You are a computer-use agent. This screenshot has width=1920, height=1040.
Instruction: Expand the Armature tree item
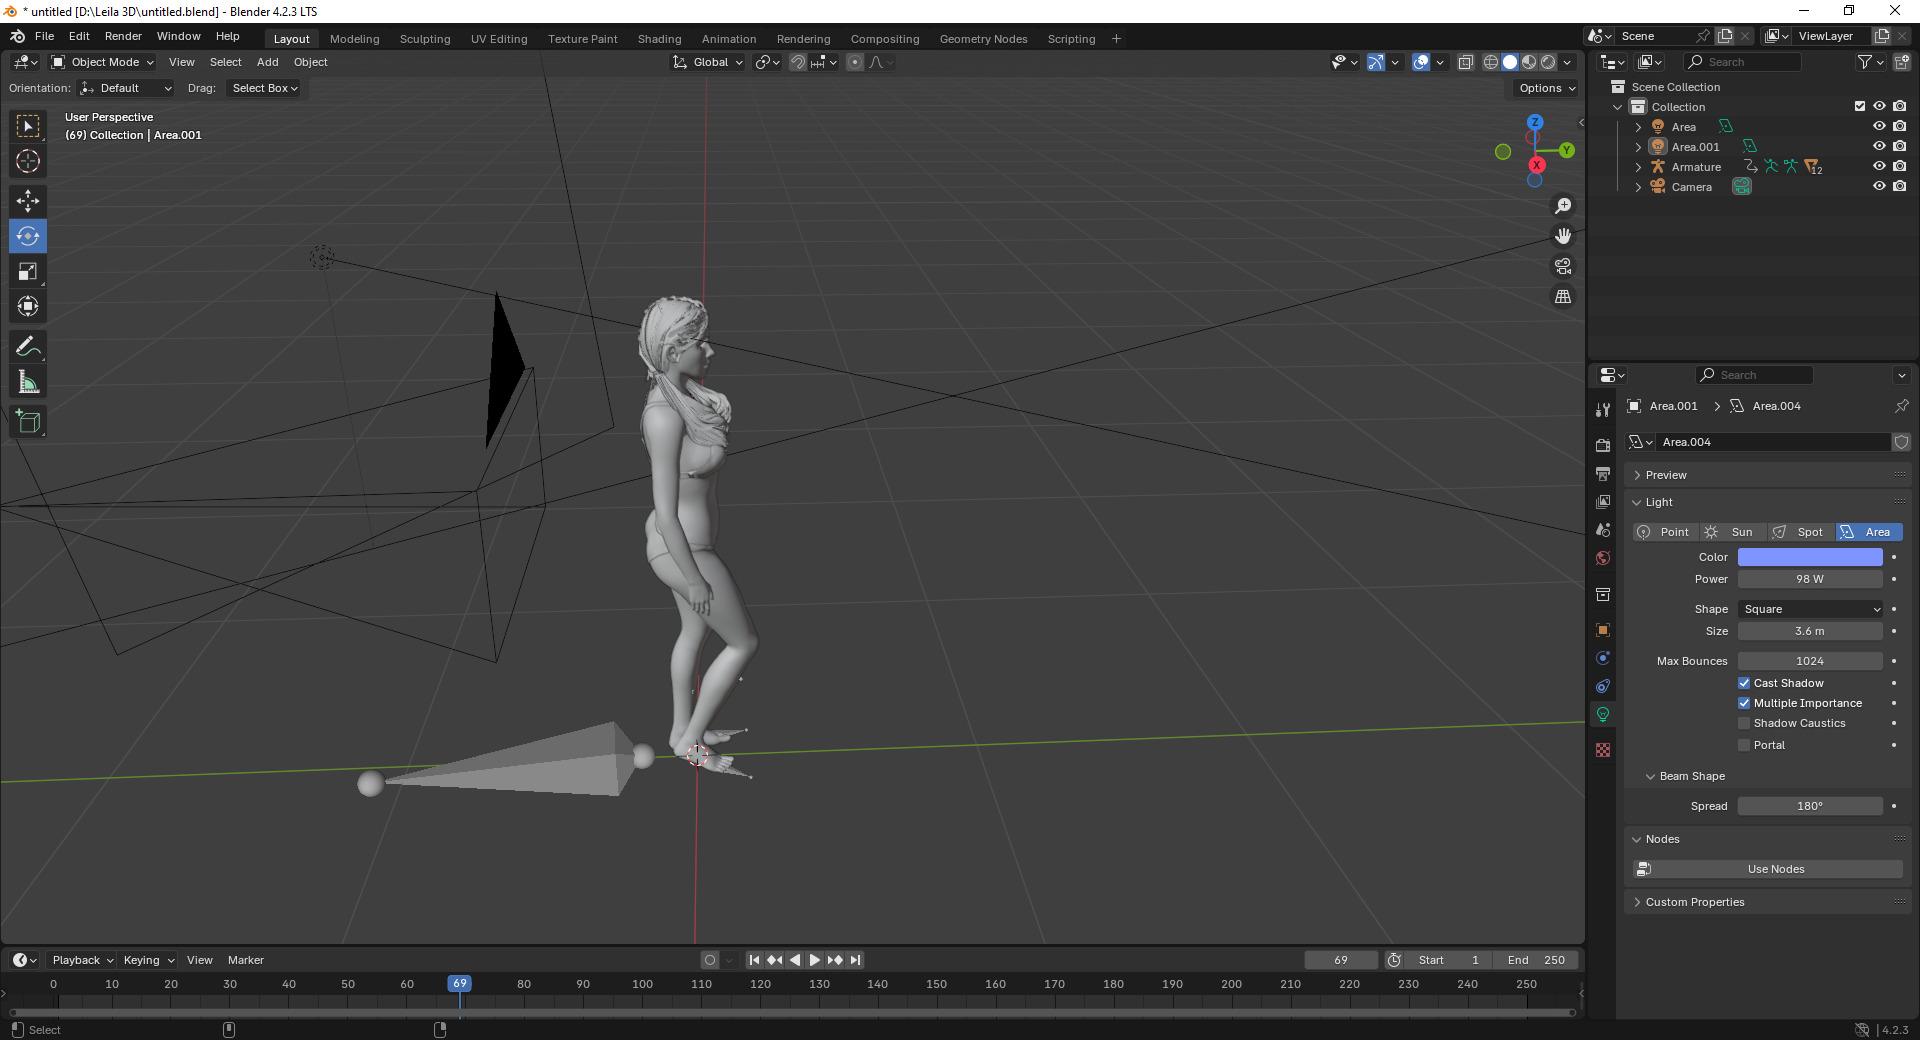coord(1638,167)
